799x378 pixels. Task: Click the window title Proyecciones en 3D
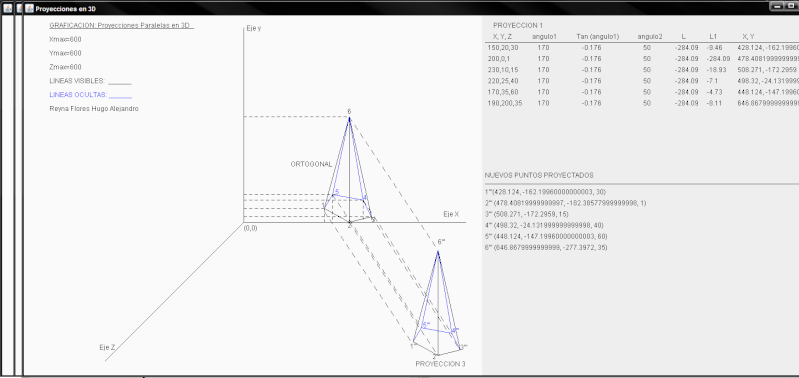point(65,9)
